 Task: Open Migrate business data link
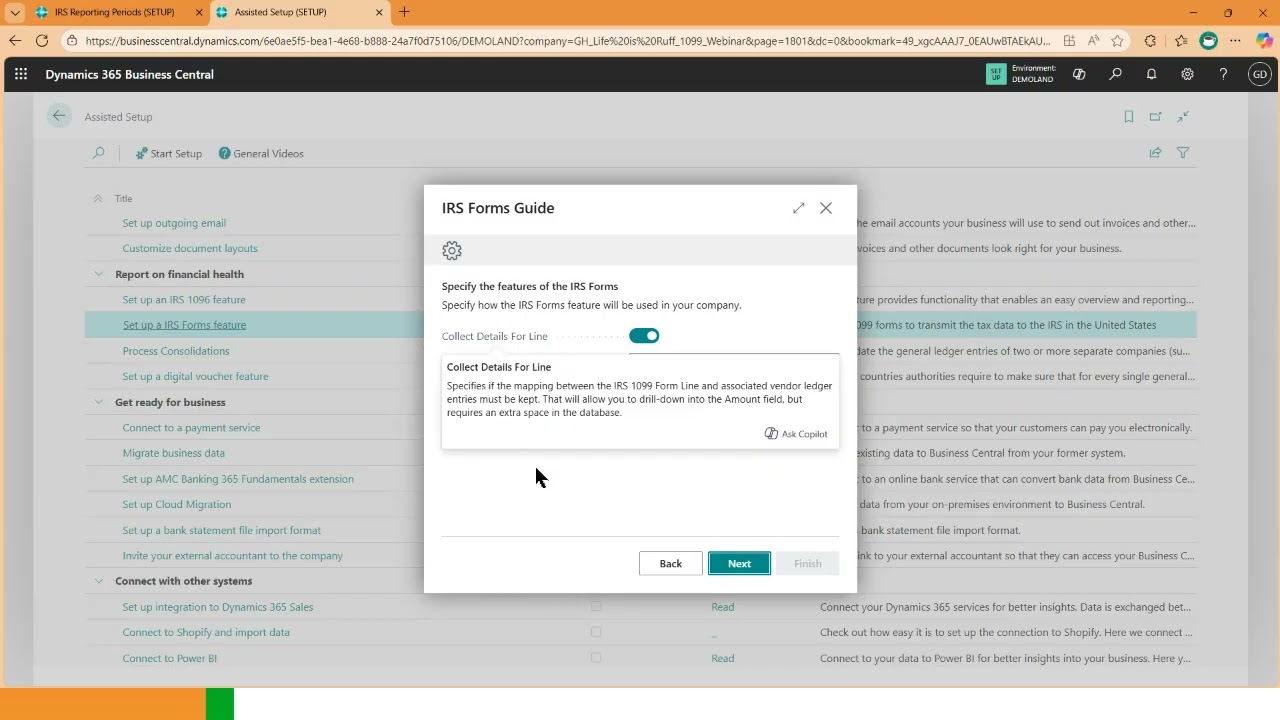(x=173, y=453)
